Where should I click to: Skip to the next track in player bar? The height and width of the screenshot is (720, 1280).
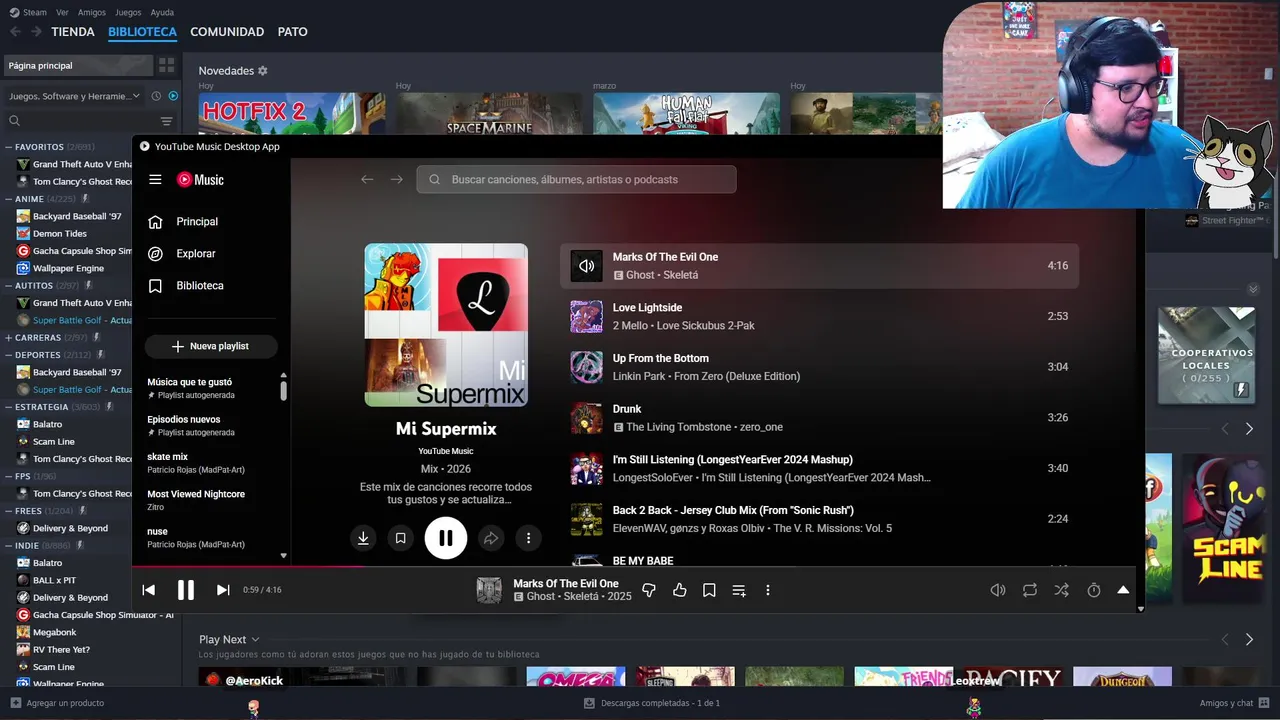point(223,590)
